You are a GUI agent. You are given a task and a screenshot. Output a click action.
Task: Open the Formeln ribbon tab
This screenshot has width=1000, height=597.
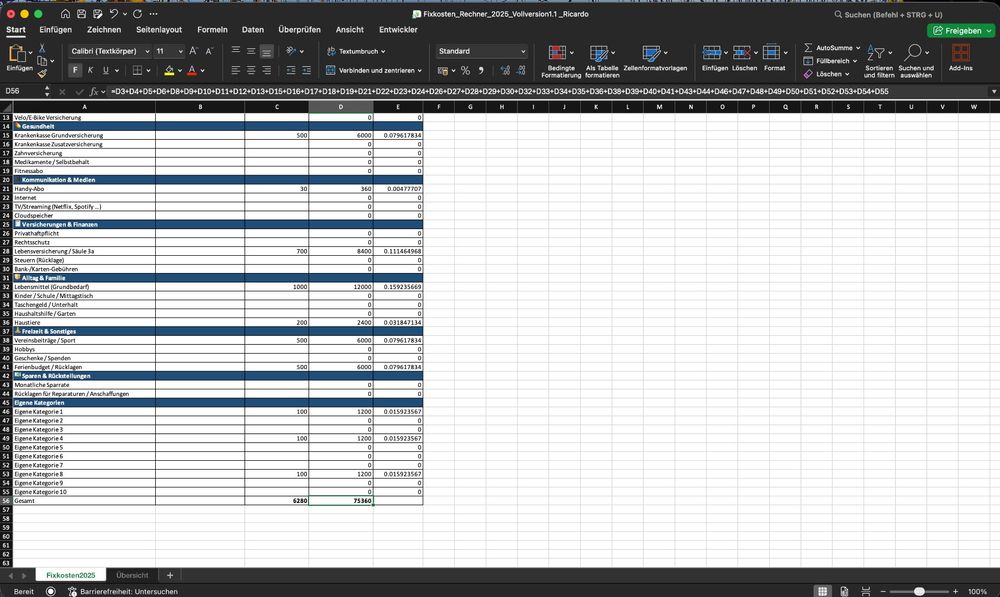pyautogui.click(x=212, y=30)
